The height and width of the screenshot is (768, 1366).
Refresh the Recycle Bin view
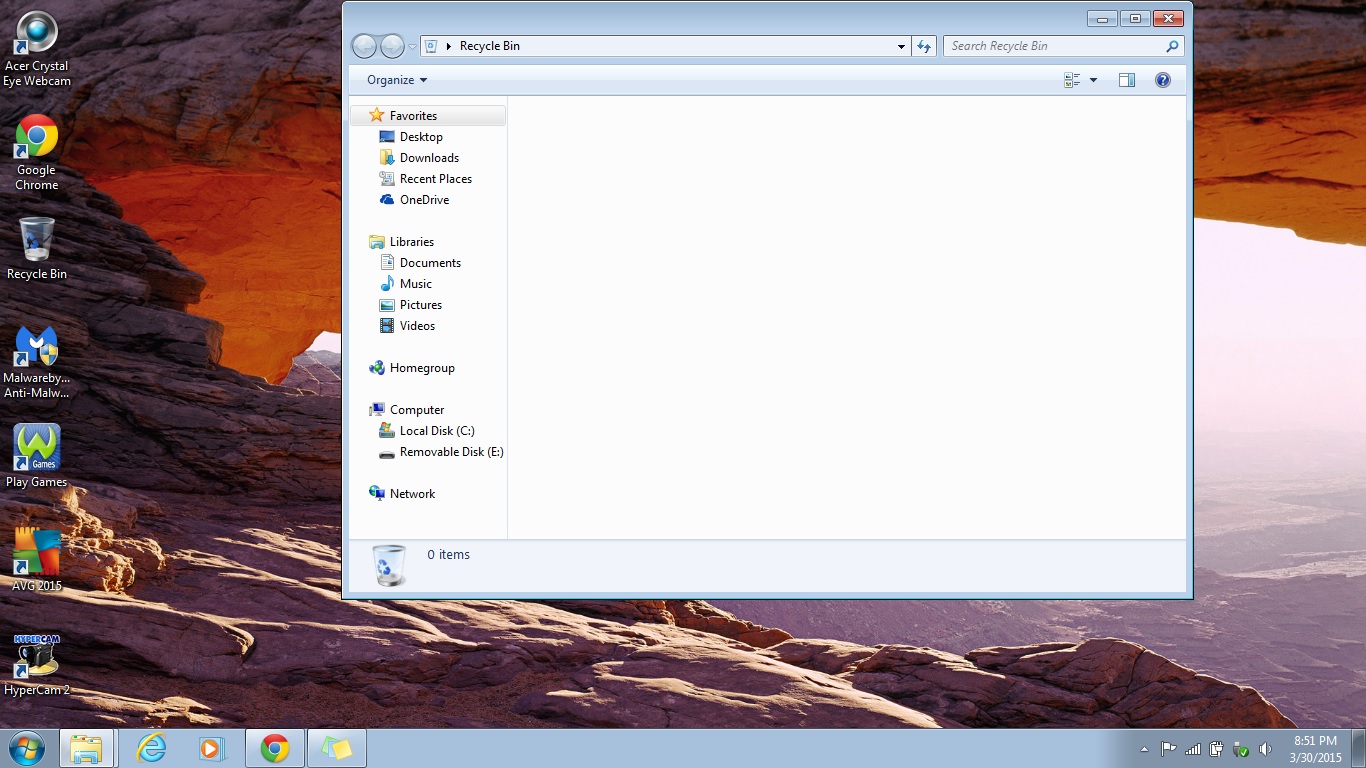point(924,46)
